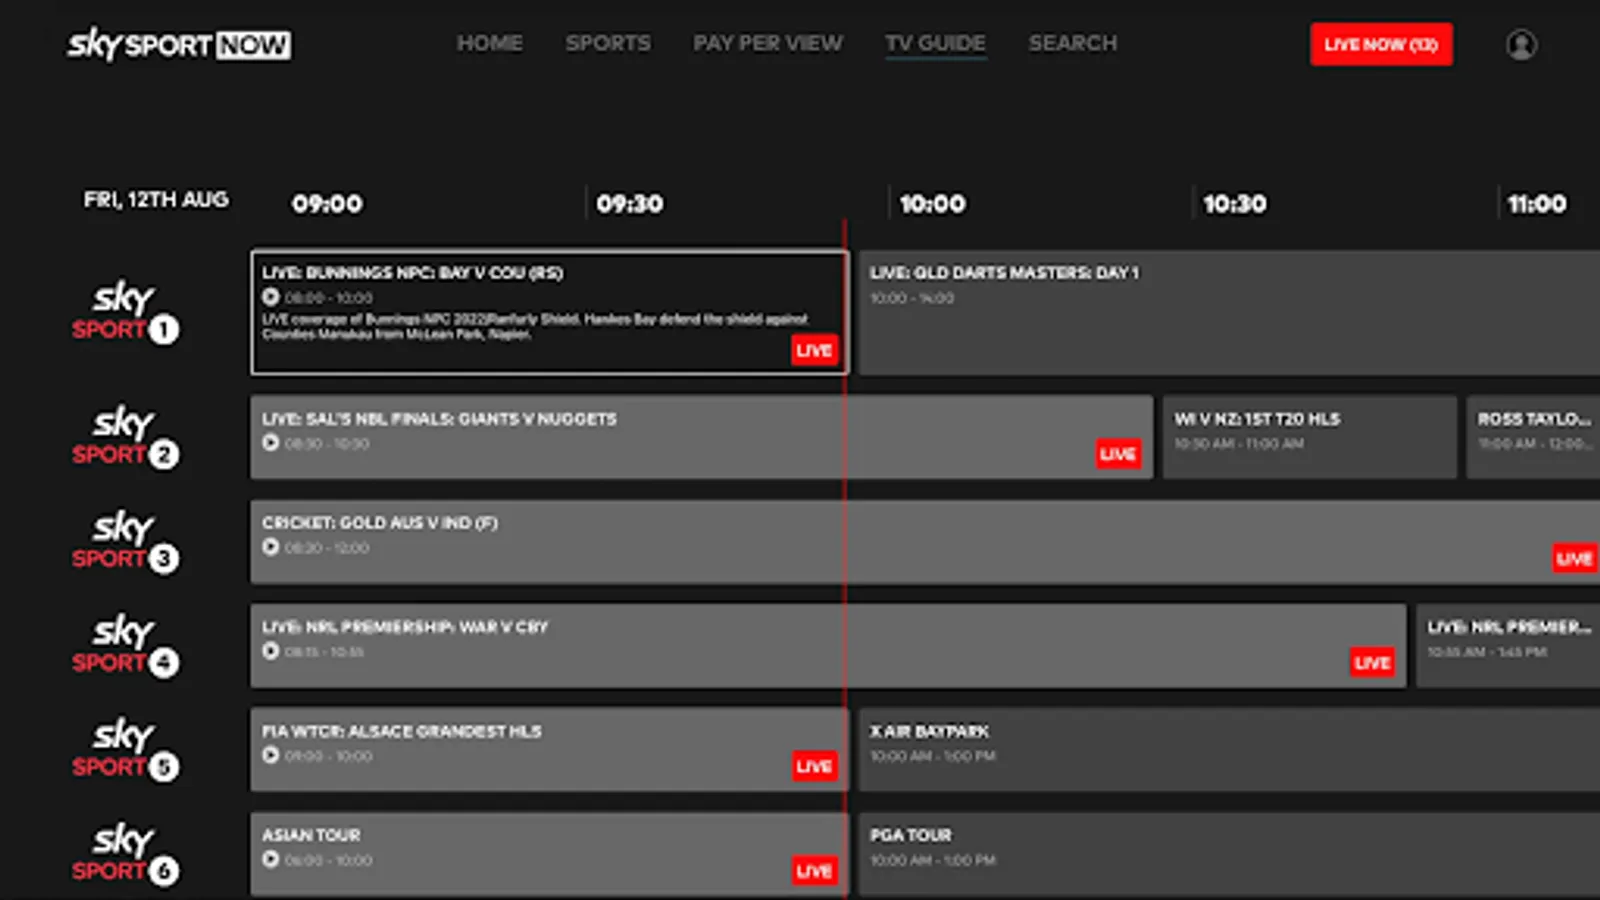The width and height of the screenshot is (1600, 900).
Task: Click LIVE badge on Asian Tour
Action: pos(814,870)
